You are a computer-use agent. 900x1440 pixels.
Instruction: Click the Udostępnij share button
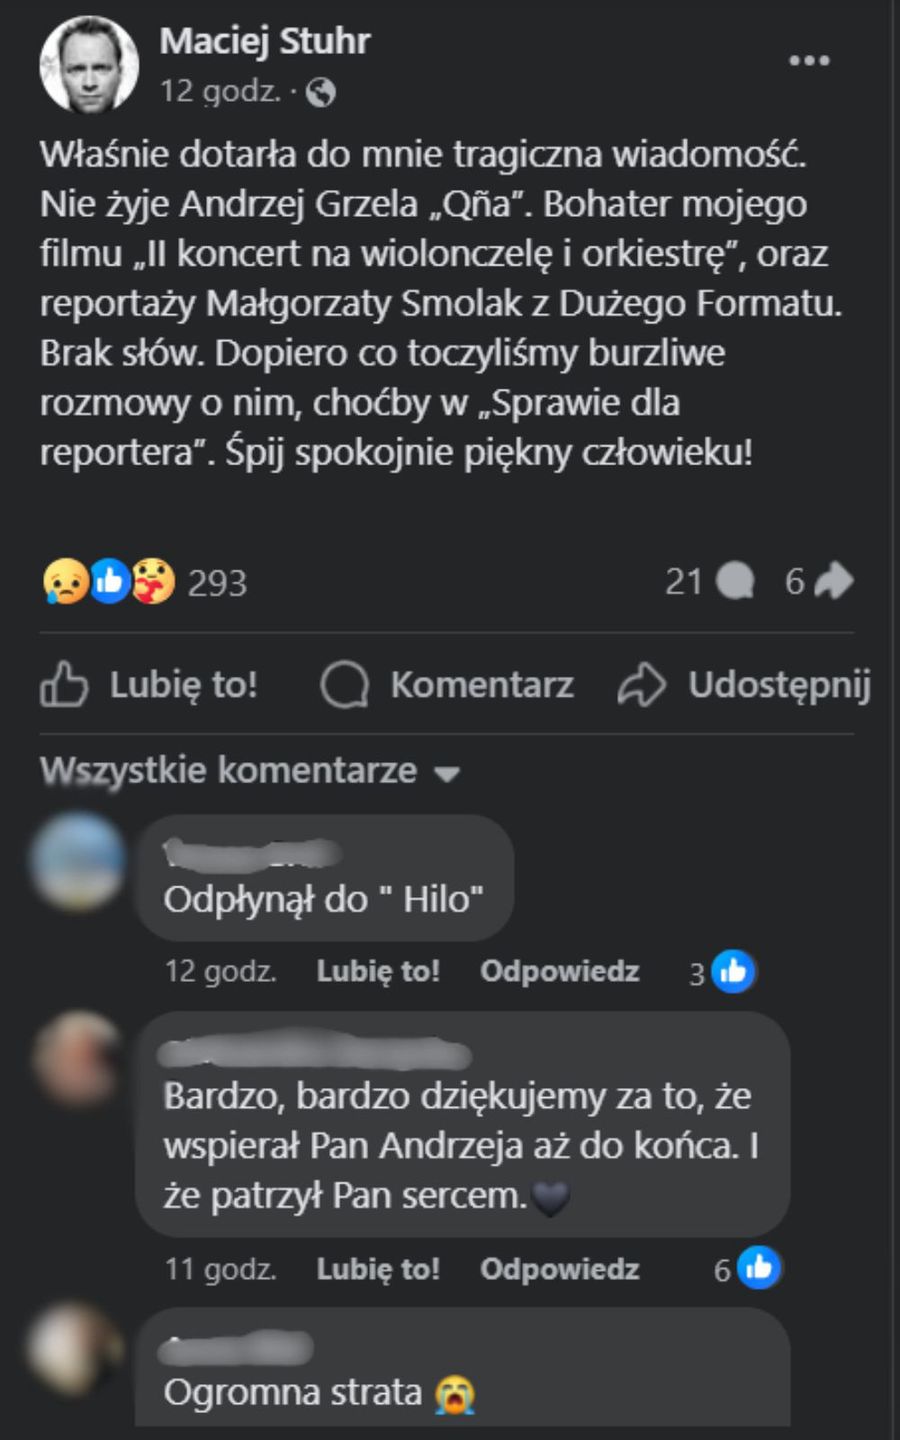(x=744, y=685)
